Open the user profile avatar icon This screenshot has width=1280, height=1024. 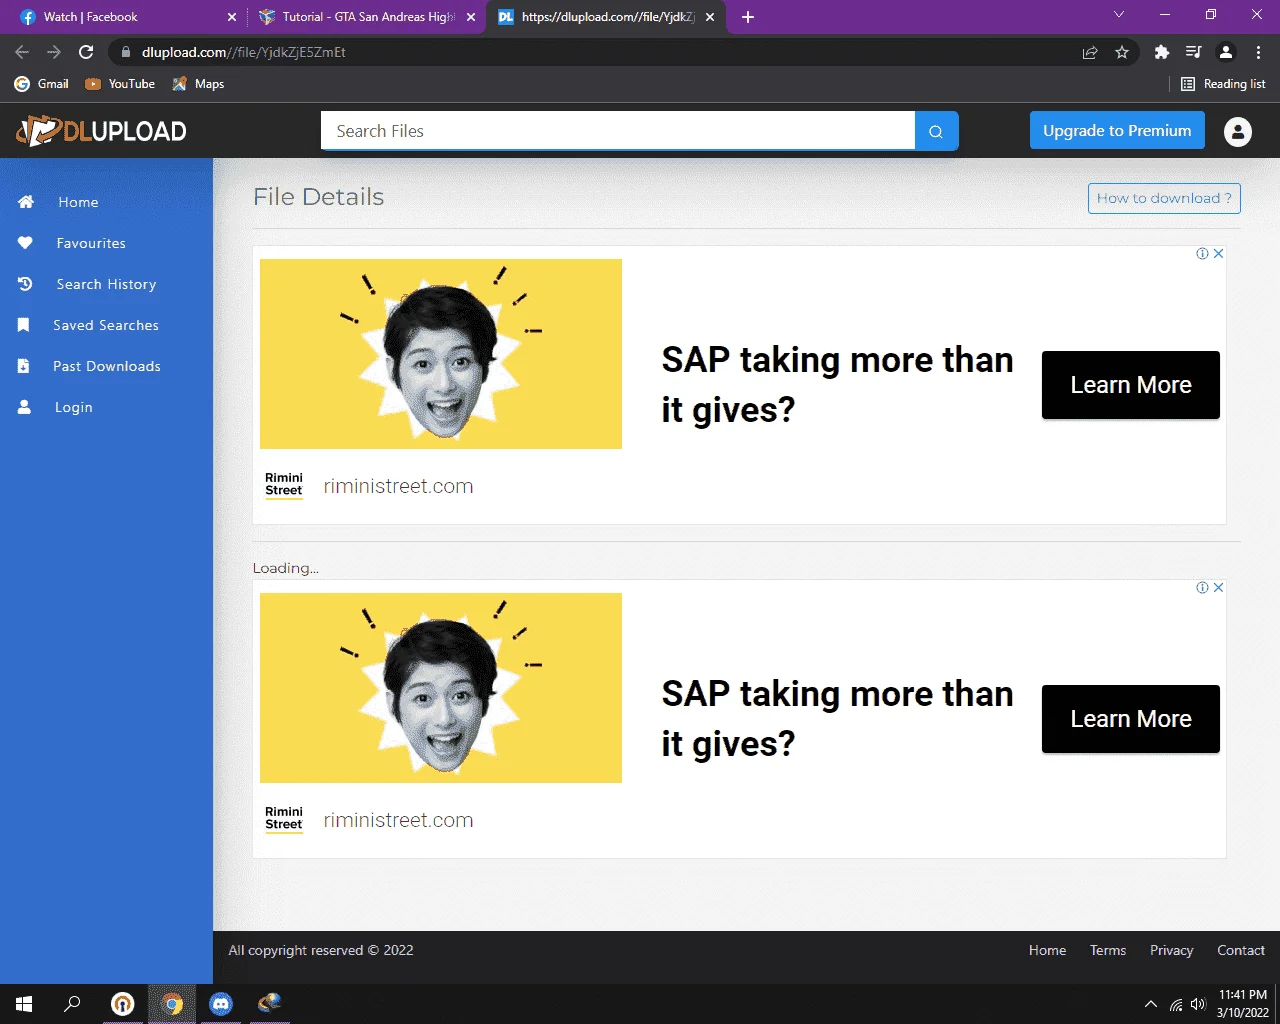(x=1238, y=131)
